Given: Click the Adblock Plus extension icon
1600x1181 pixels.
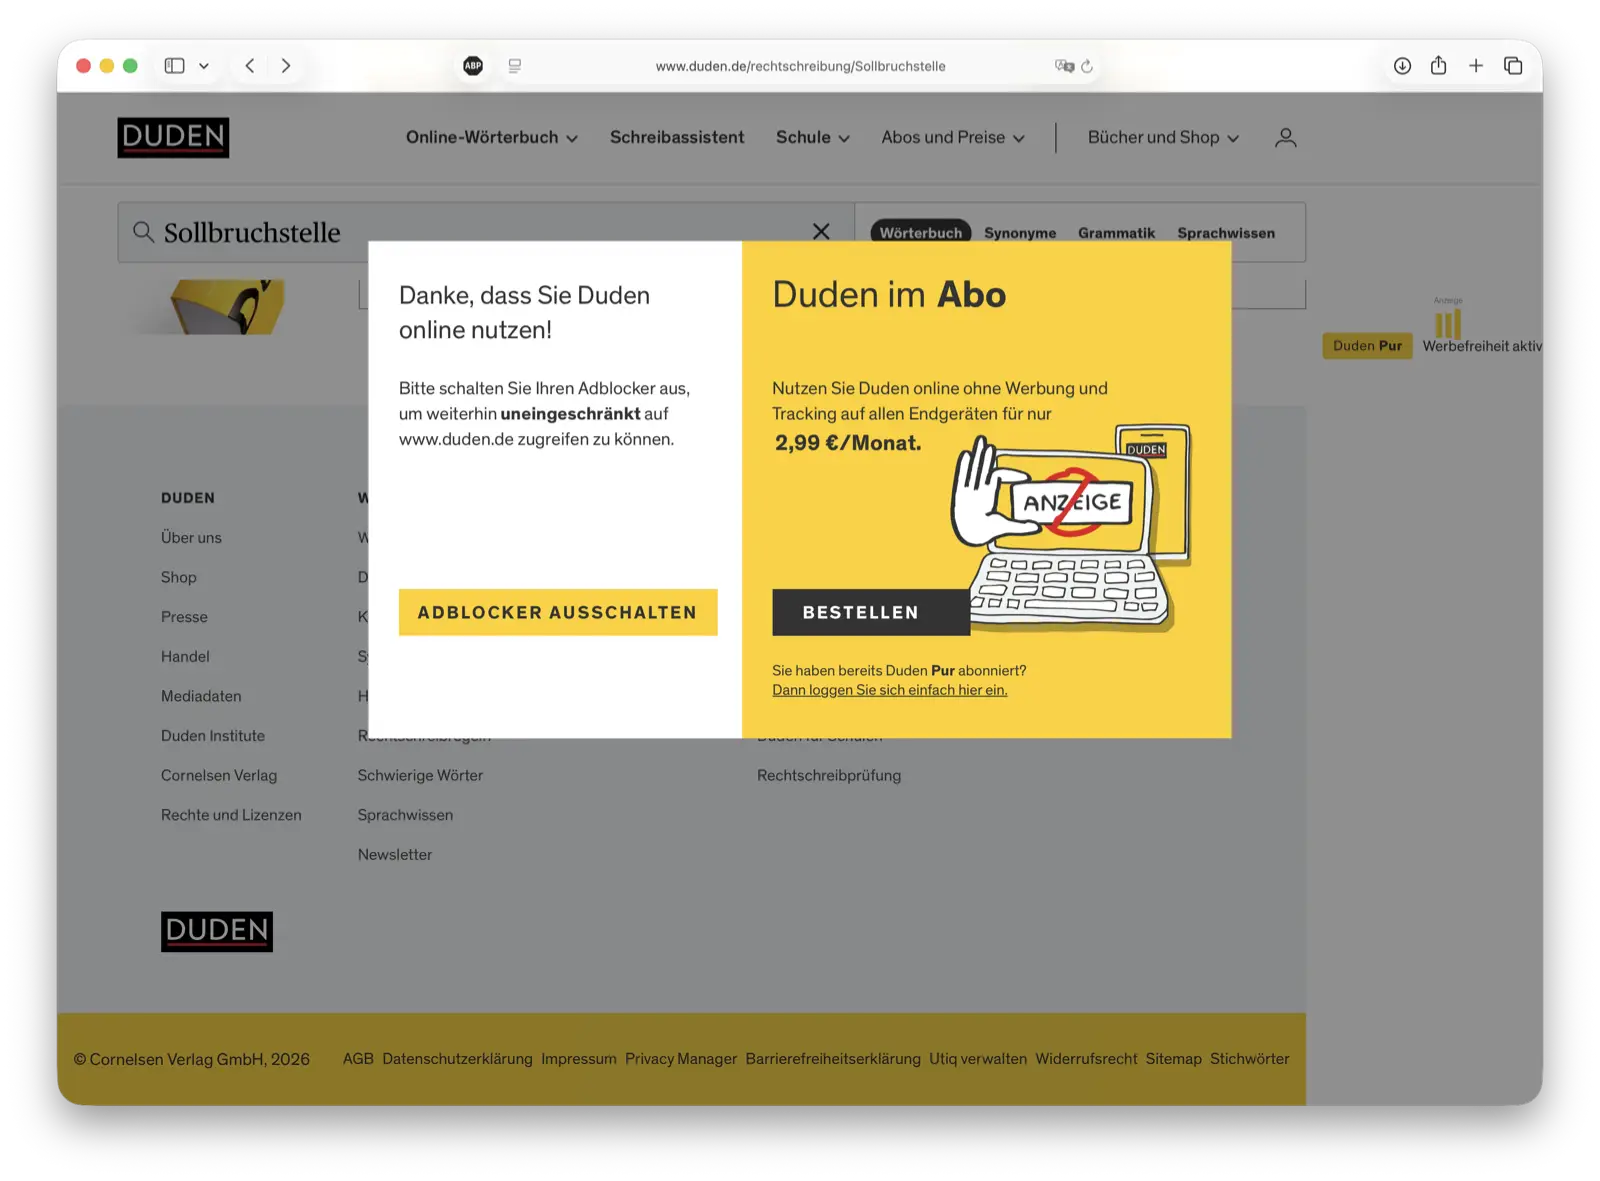Looking at the screenshot, I should point(473,66).
